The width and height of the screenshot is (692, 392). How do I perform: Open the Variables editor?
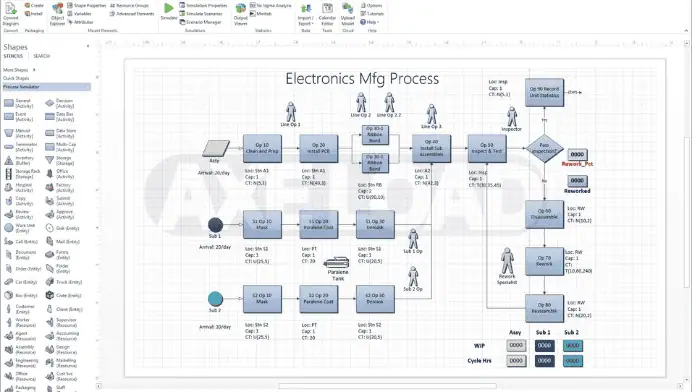(79, 14)
